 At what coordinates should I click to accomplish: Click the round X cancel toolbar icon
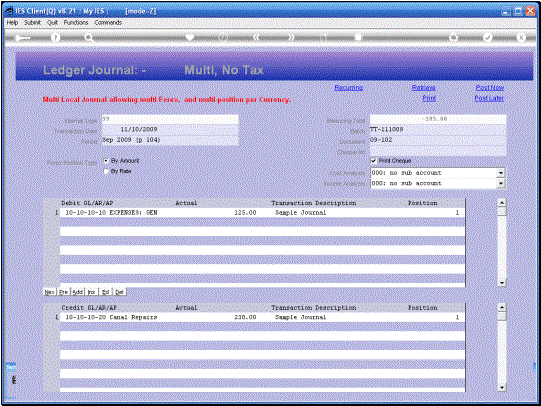521,38
